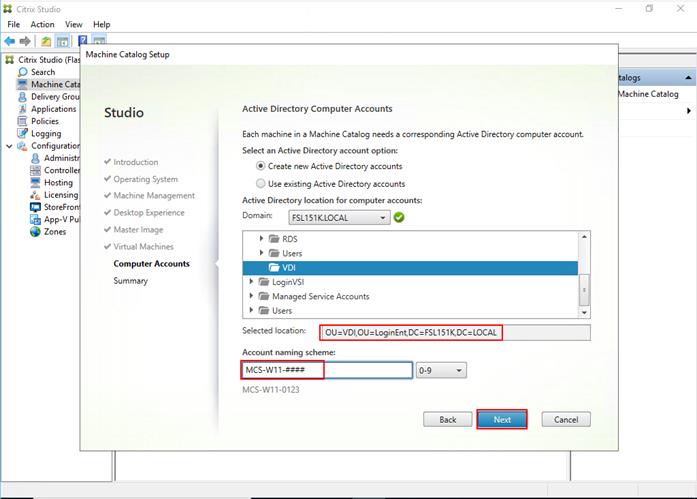Go to the Summary wizard step

pyautogui.click(x=130, y=281)
